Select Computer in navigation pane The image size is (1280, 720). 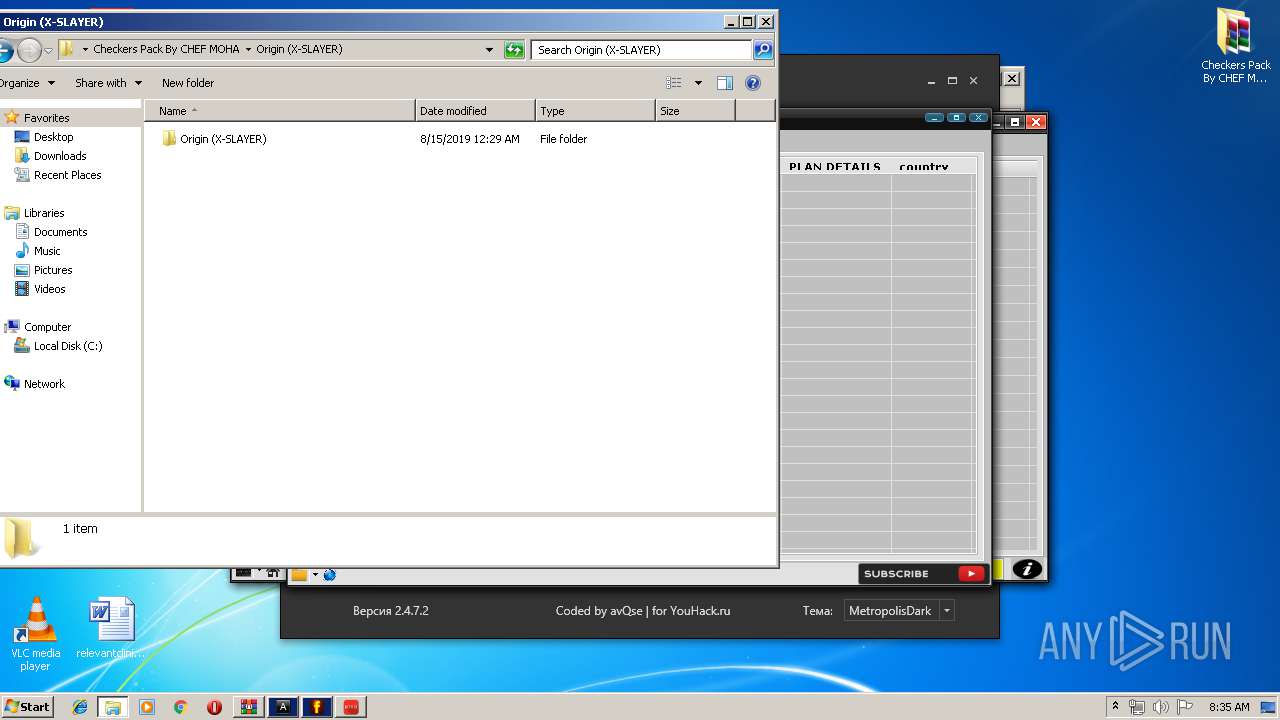47,327
